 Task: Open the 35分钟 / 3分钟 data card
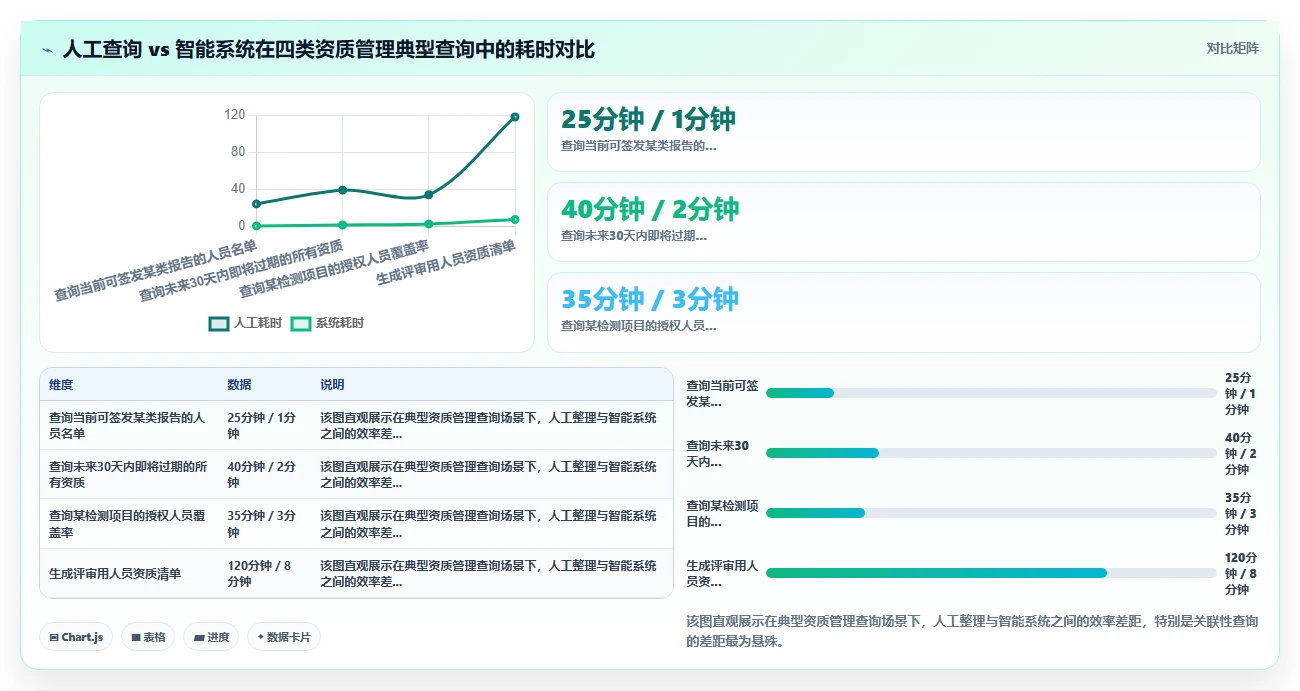pos(903,312)
